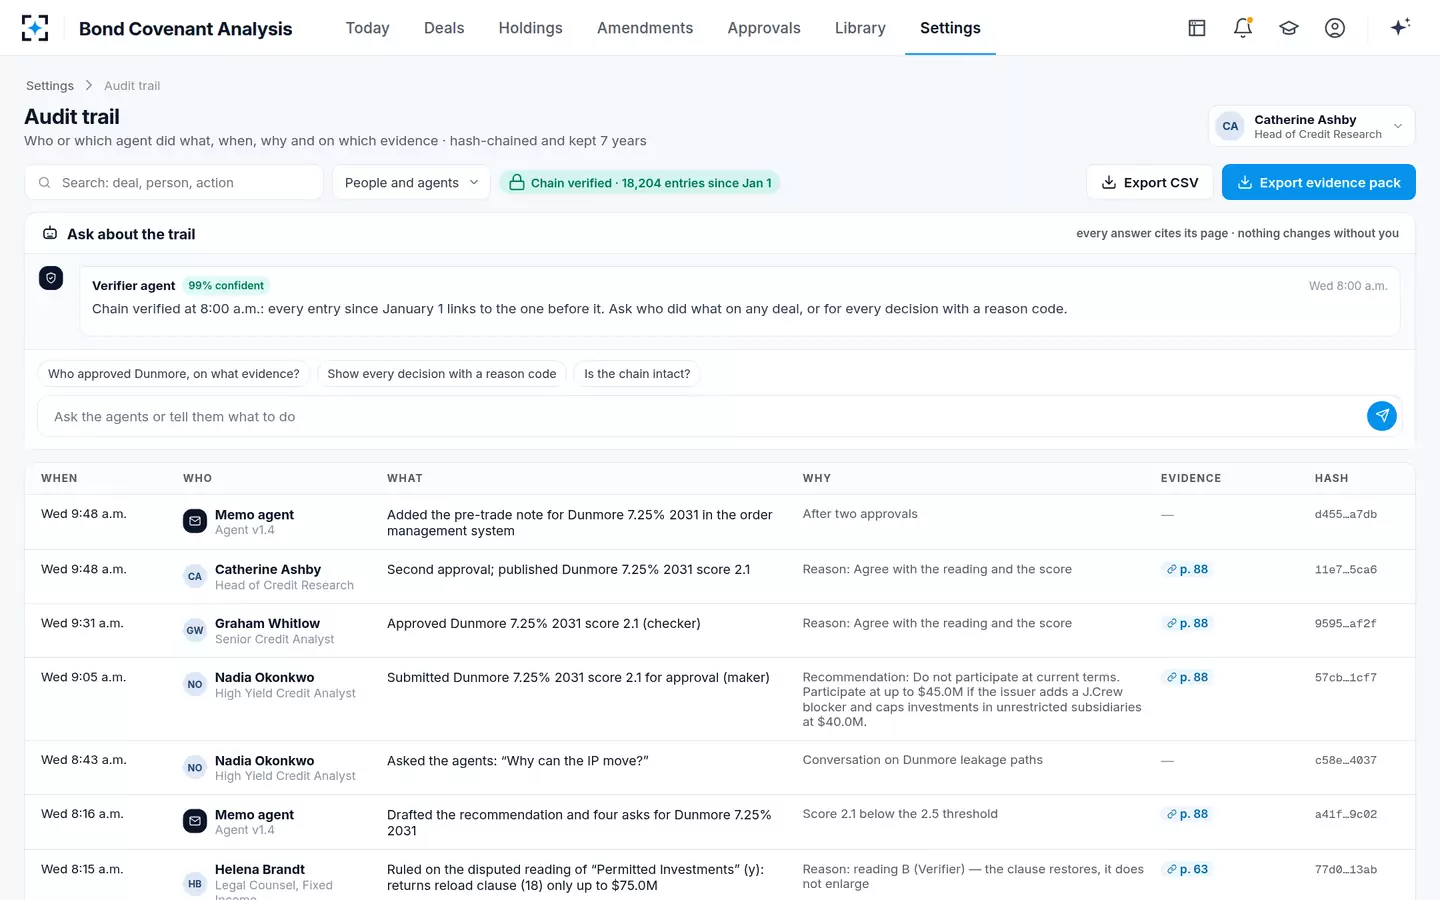Open the user account icon
This screenshot has height=900, width=1440.
tap(1335, 28)
